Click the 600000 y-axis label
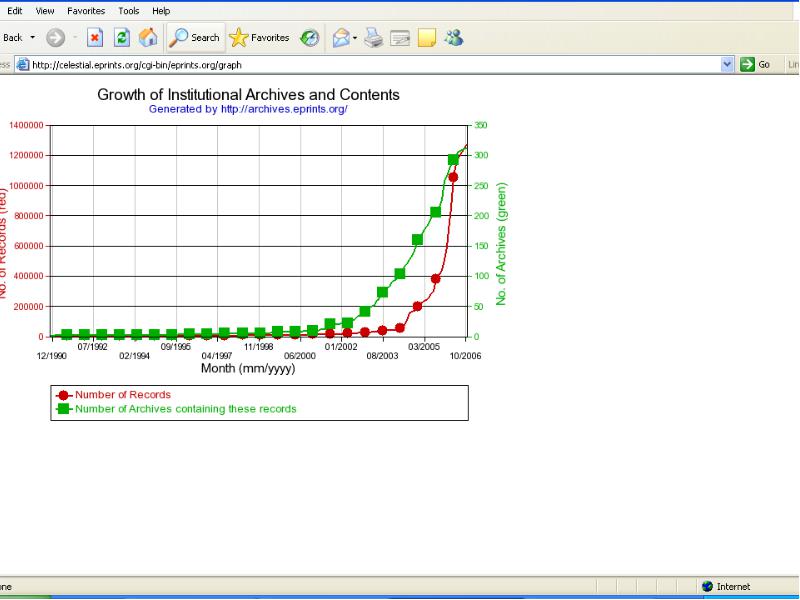Screen dimensions: 800x600 coord(29,246)
